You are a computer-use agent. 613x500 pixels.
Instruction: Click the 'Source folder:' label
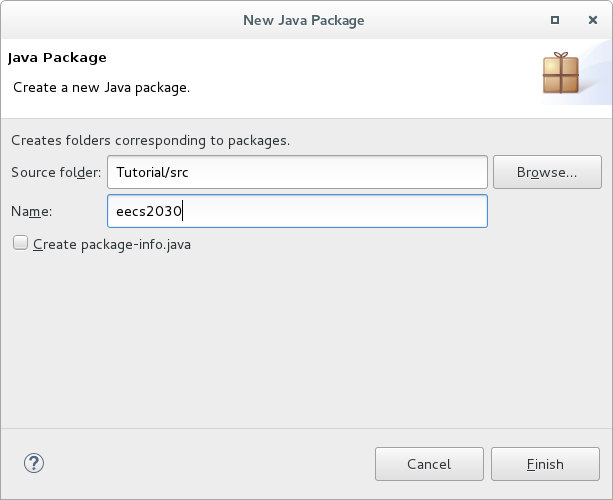[56, 172]
